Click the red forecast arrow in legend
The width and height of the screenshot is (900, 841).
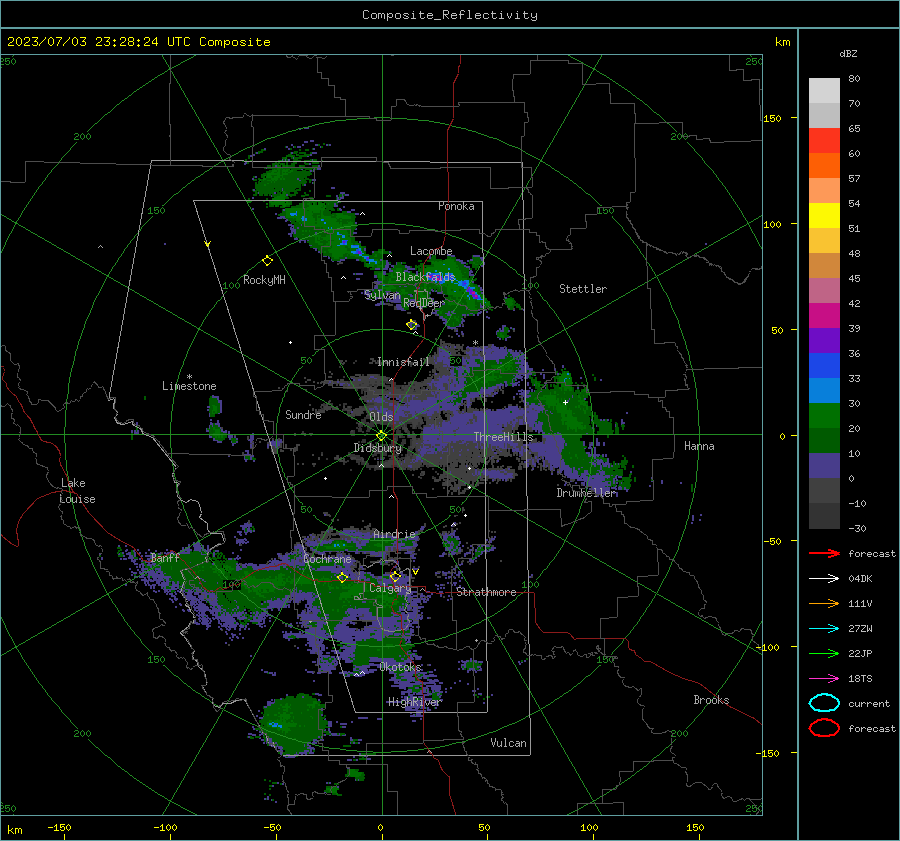824,553
